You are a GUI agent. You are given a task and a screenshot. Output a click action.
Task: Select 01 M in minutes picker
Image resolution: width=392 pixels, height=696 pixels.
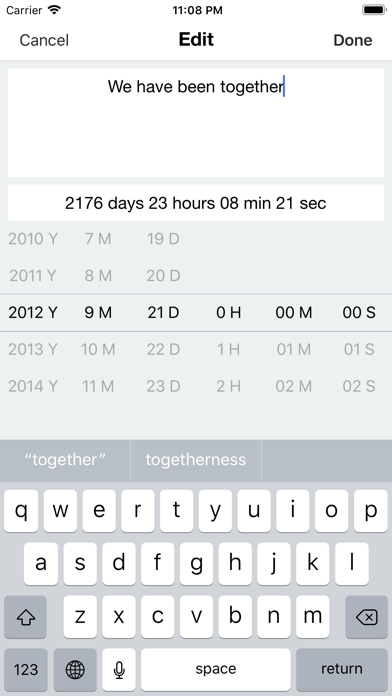tap(293, 349)
